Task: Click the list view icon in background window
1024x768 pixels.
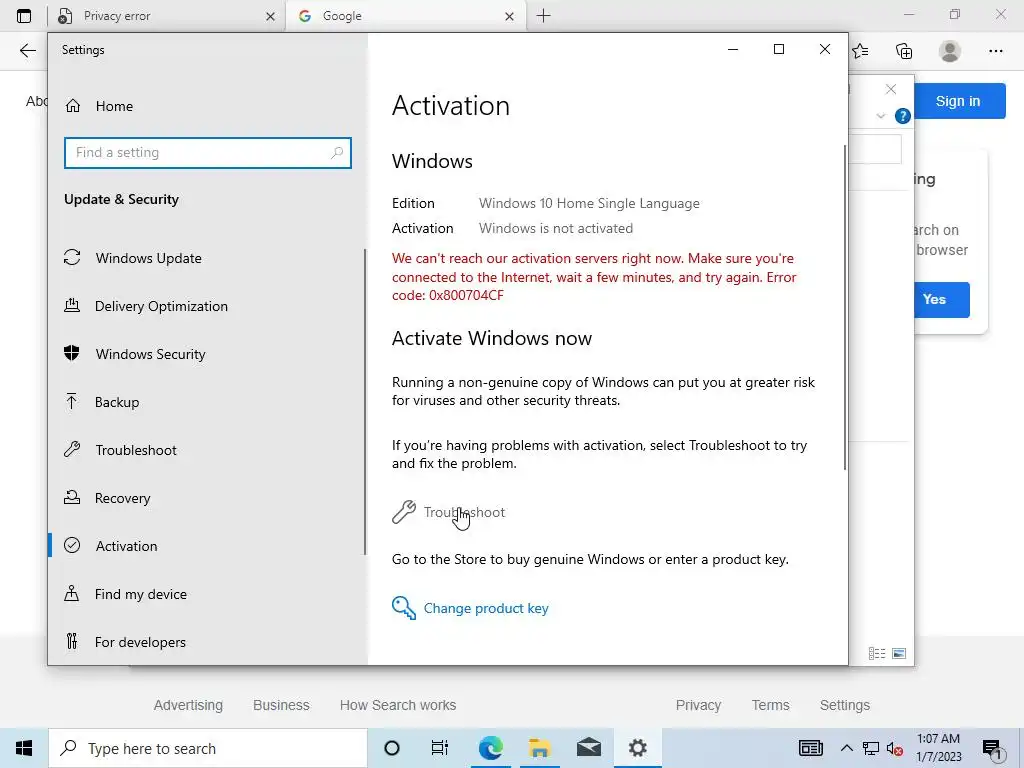Action: [877, 654]
